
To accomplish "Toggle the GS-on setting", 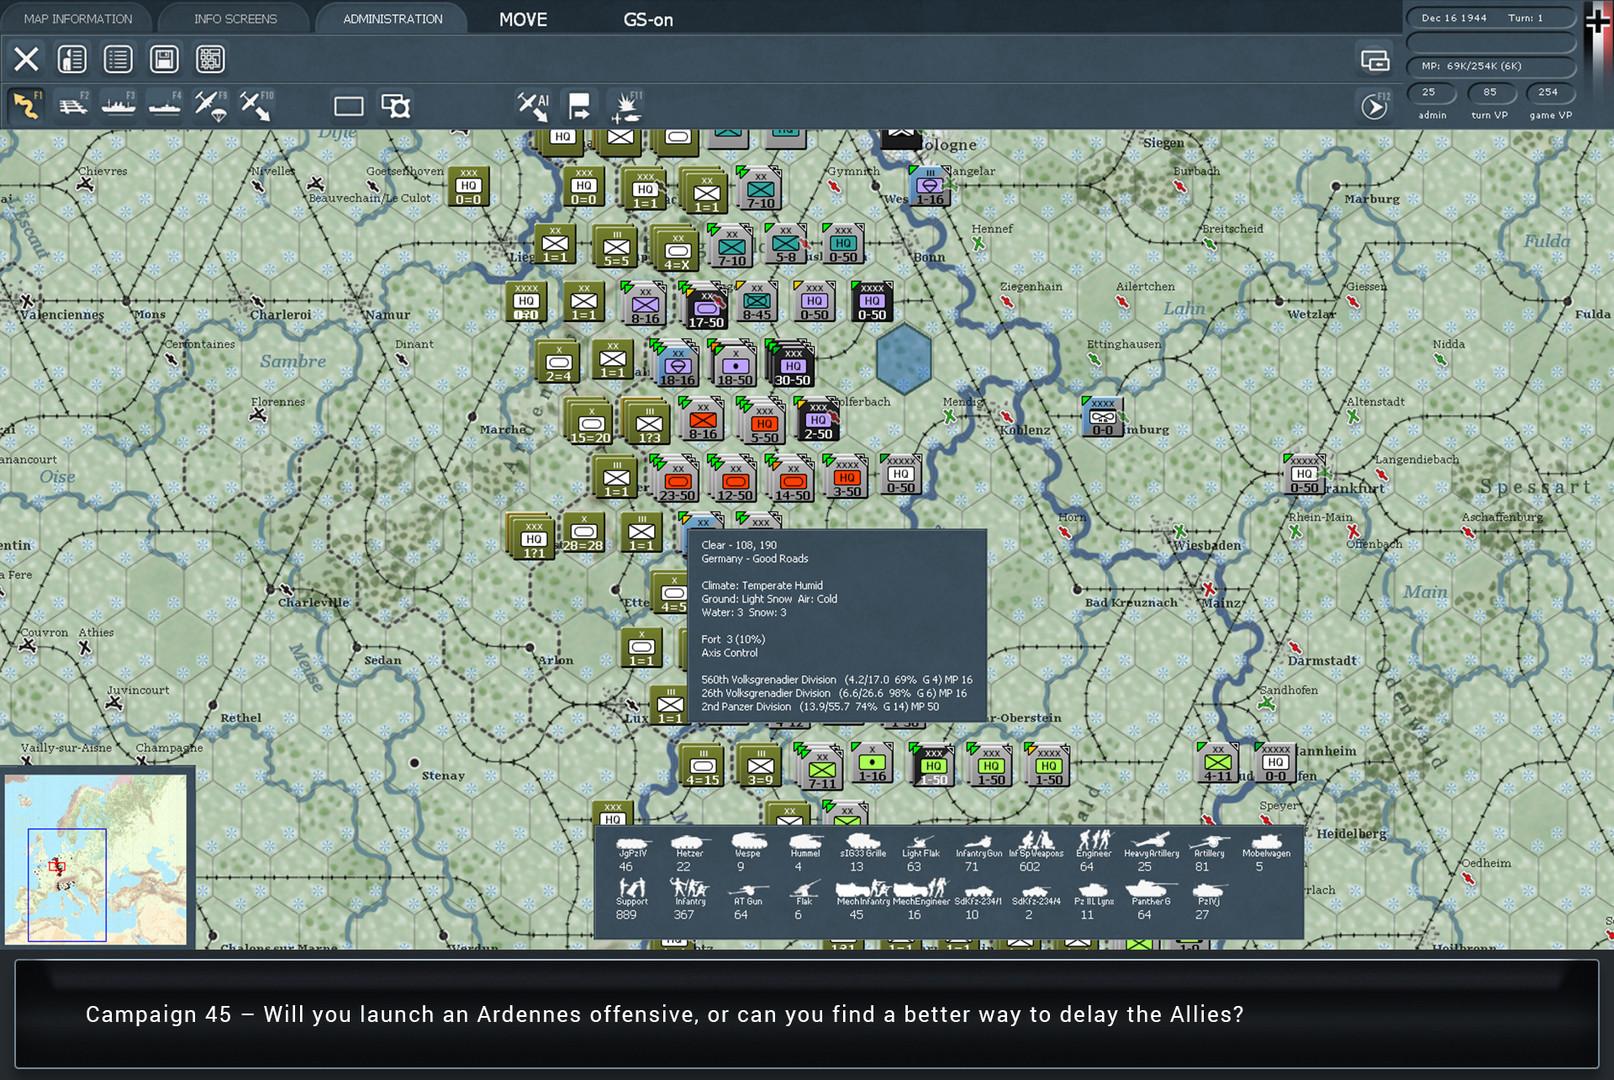I will pos(648,19).
